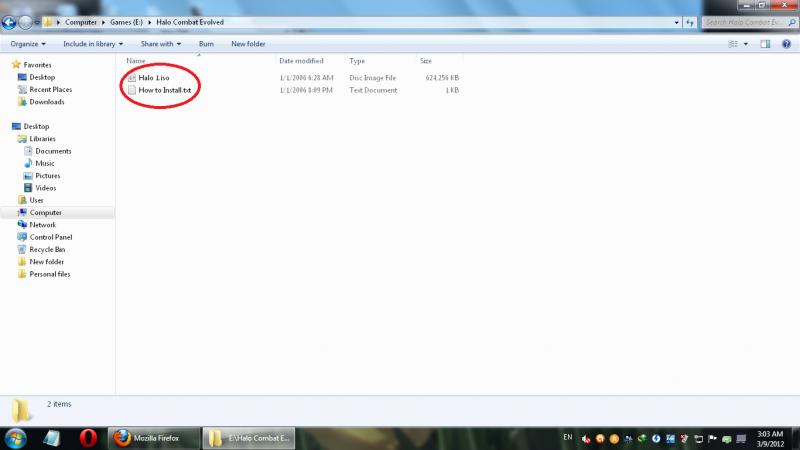Open Desktop under Favorites

coord(42,77)
